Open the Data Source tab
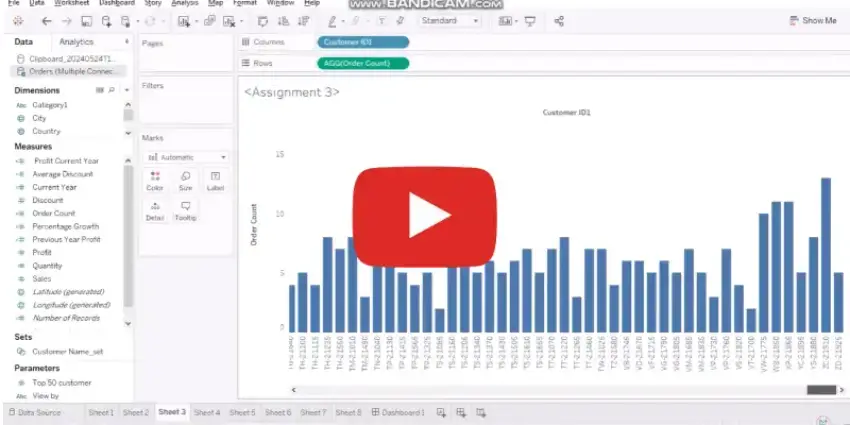The width and height of the screenshot is (850, 425). [x=39, y=412]
